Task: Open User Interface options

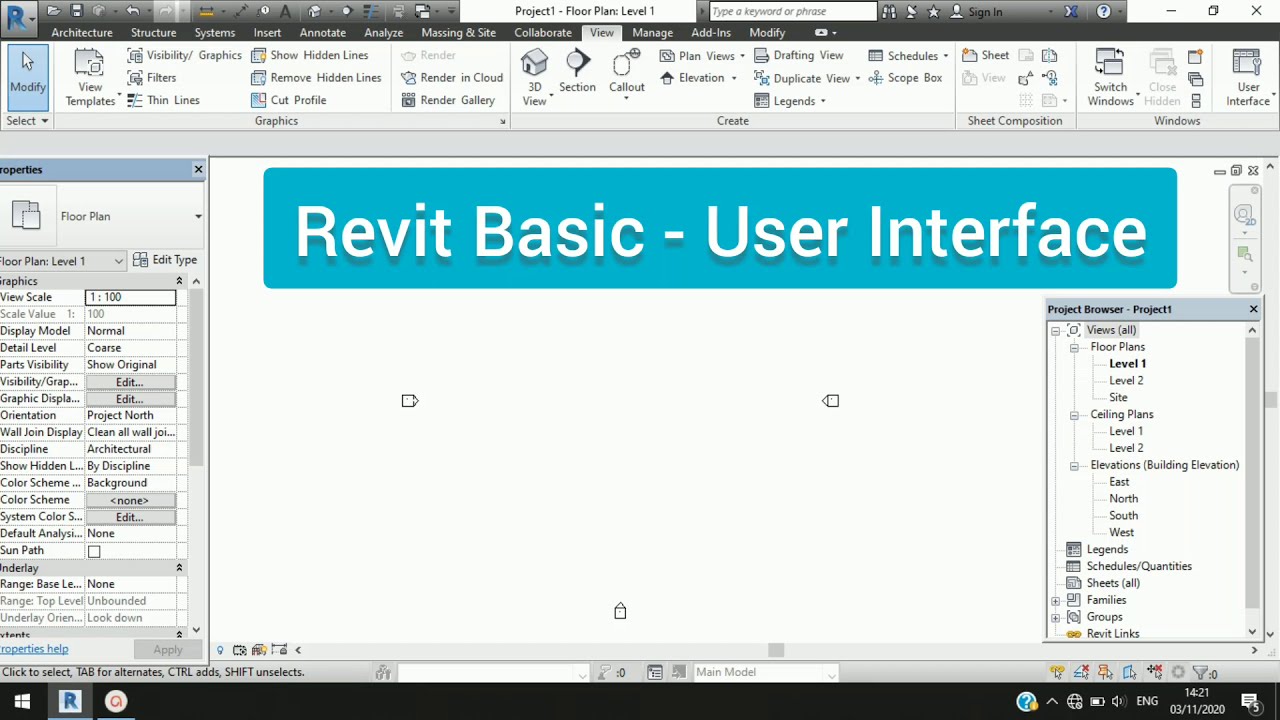Action: coord(1248,78)
